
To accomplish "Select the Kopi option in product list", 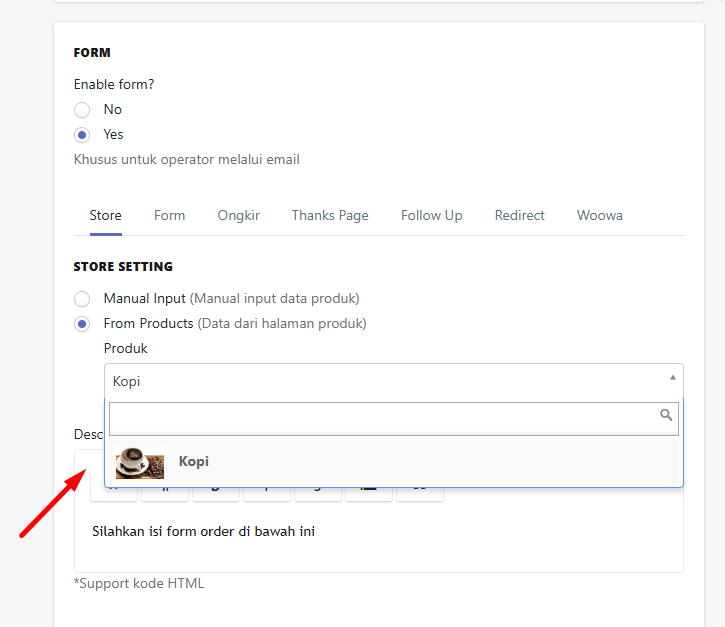I will coord(394,461).
